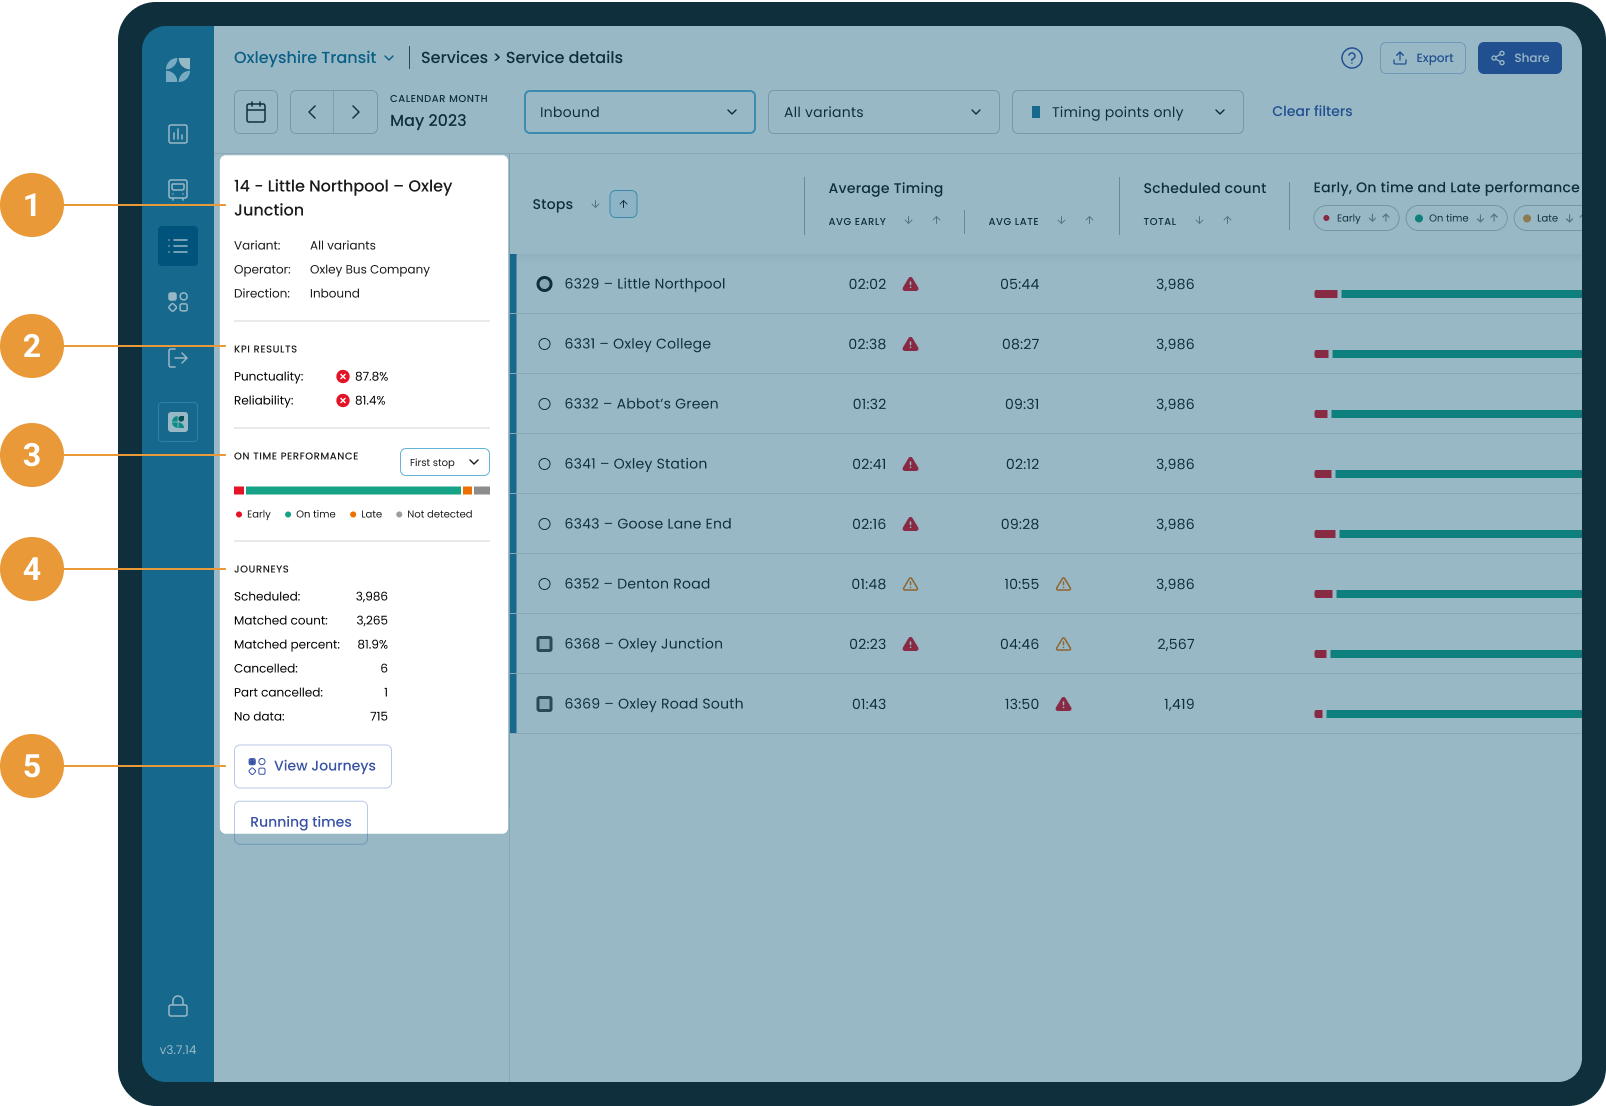This screenshot has width=1606, height=1106.
Task: Go to previous calendar month
Action: pos(312,112)
